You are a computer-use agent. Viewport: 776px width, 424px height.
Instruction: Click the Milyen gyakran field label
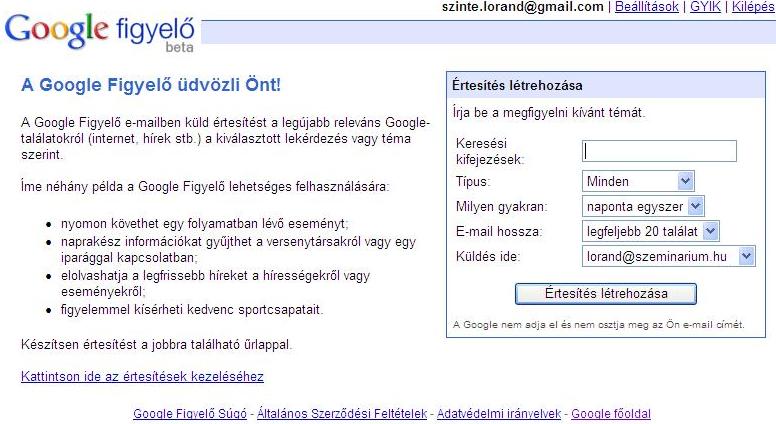click(x=501, y=207)
